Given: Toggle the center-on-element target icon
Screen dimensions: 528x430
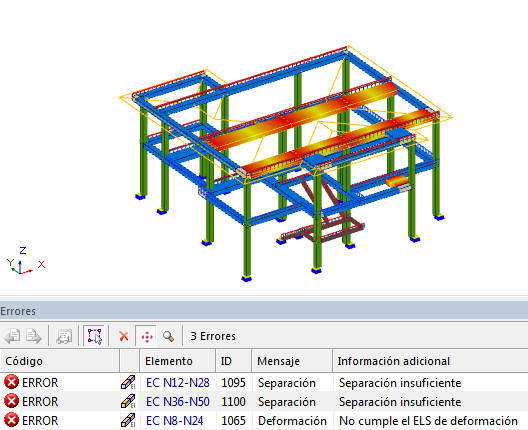Looking at the screenshot, I should point(146,336).
